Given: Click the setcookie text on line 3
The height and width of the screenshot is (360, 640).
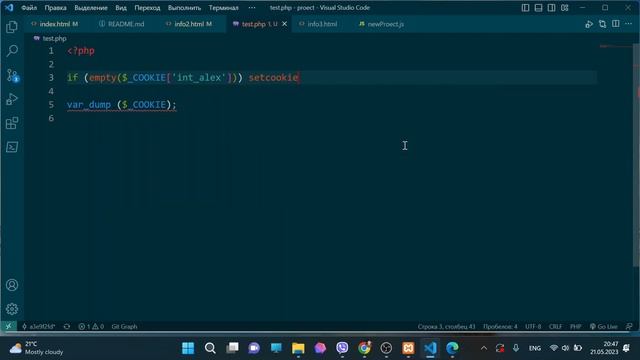Looking at the screenshot, I should tap(273, 78).
